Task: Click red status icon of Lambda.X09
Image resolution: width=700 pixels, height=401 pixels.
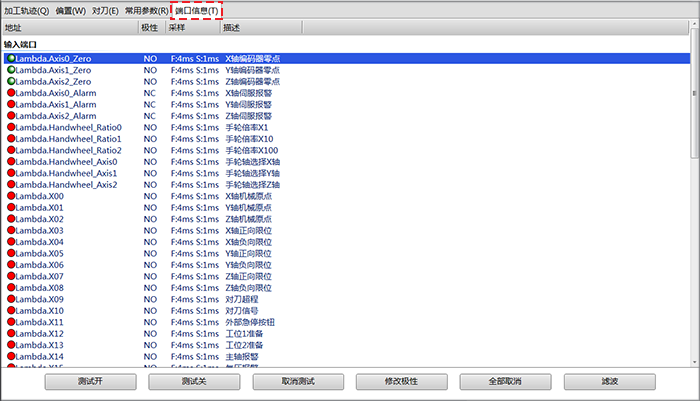Action: tap(11, 299)
